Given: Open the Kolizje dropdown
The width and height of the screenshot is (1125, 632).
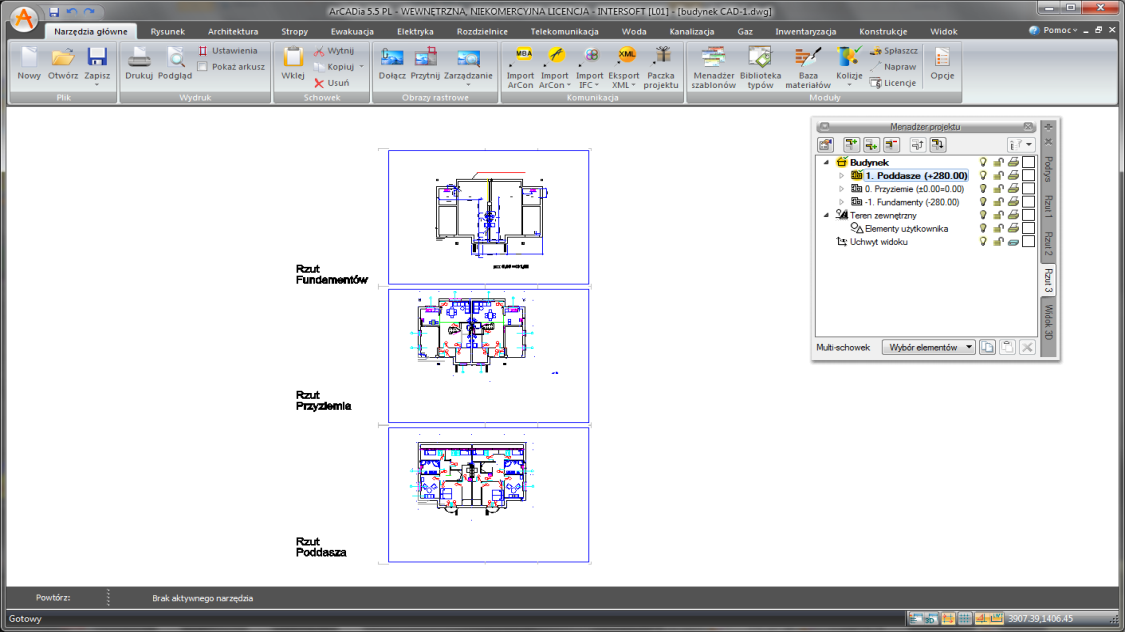Looking at the screenshot, I should point(849,85).
